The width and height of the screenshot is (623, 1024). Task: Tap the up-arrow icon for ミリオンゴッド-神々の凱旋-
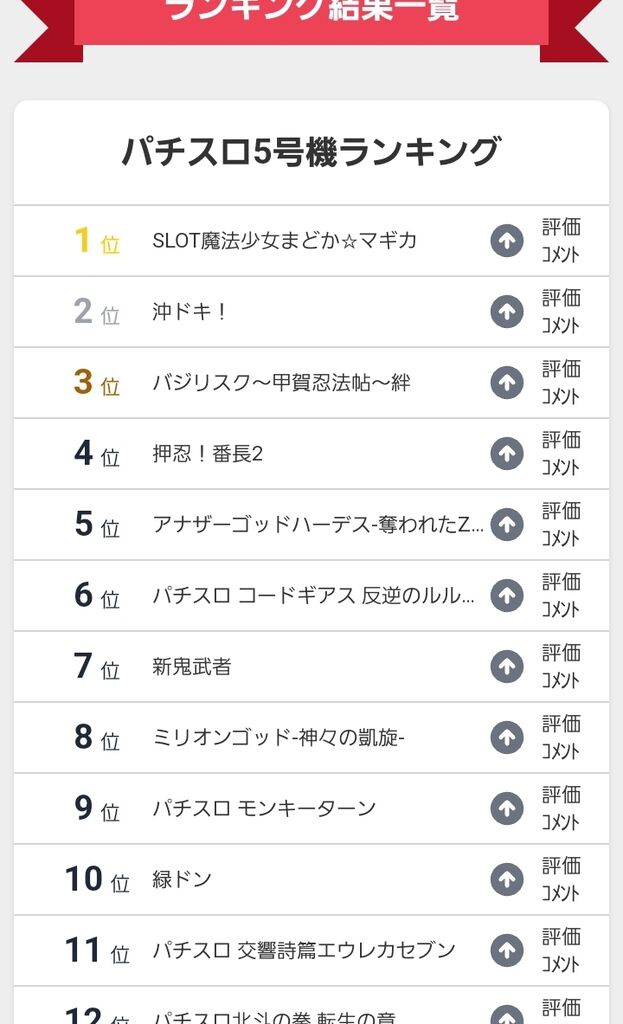tap(507, 738)
